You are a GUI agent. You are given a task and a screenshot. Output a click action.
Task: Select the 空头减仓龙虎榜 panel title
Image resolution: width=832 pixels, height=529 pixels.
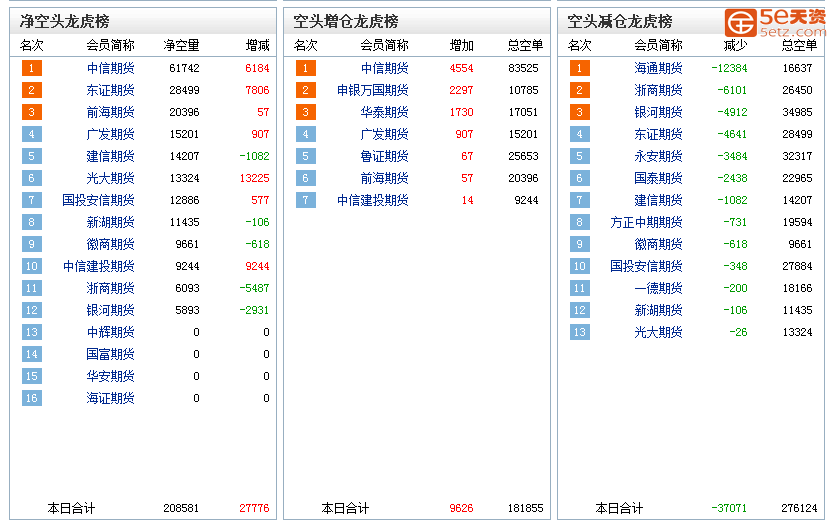point(620,22)
